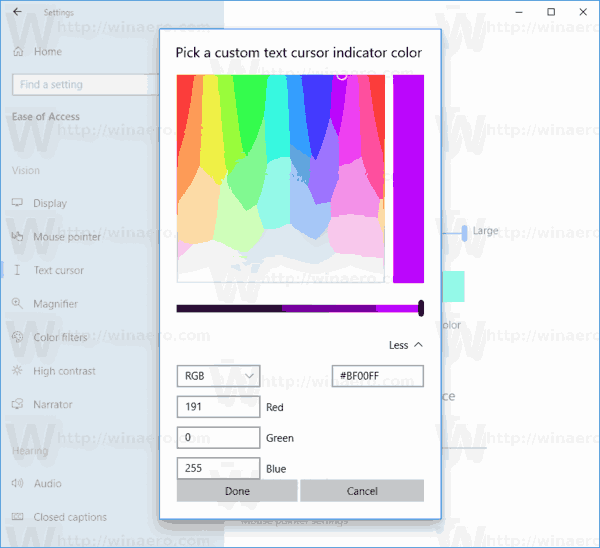Open the Audio settings page

48,484
